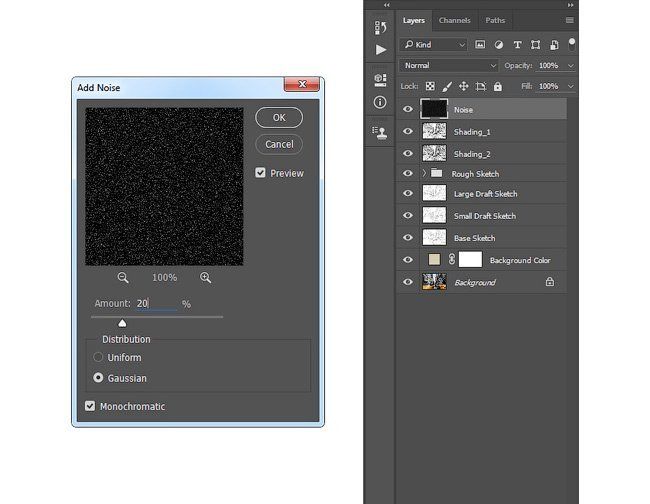Click the Background layer lock icon
Image resolution: width=650 pixels, height=504 pixels.
click(x=550, y=282)
